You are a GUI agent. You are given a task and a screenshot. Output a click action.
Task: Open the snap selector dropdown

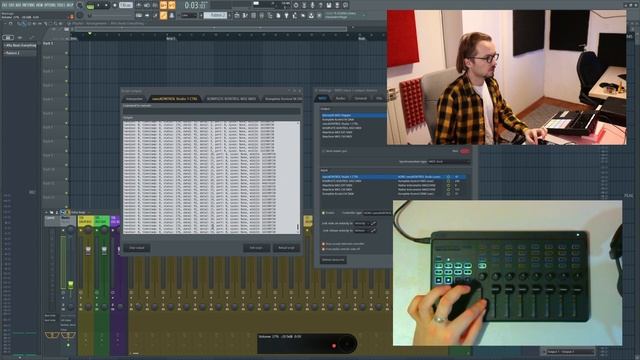(x=190, y=16)
